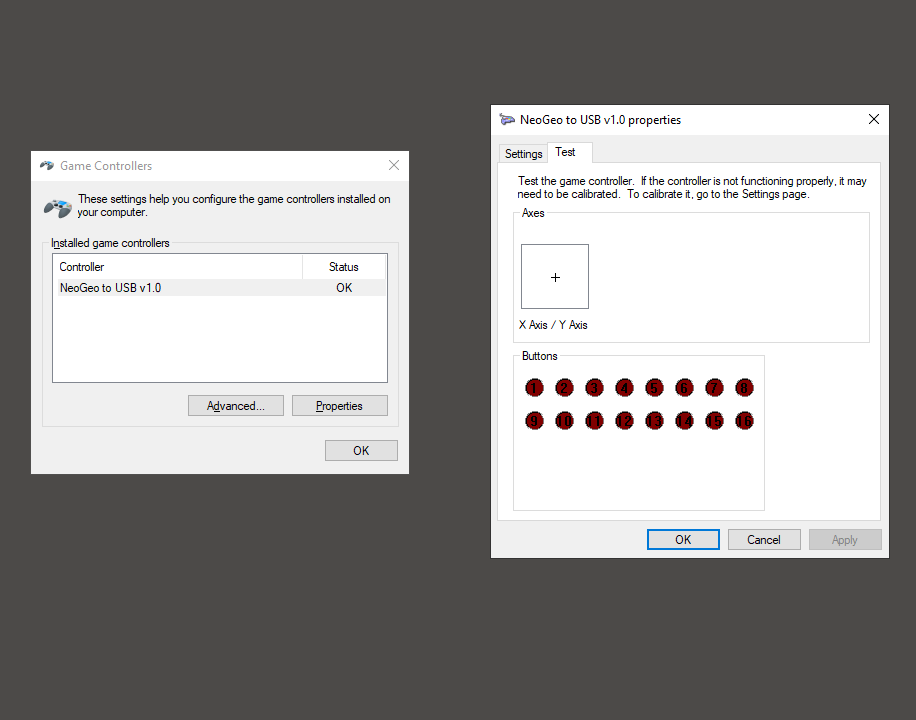916x720 pixels.
Task: Click button 9 indicator in Buttons group
Action: coord(534,421)
